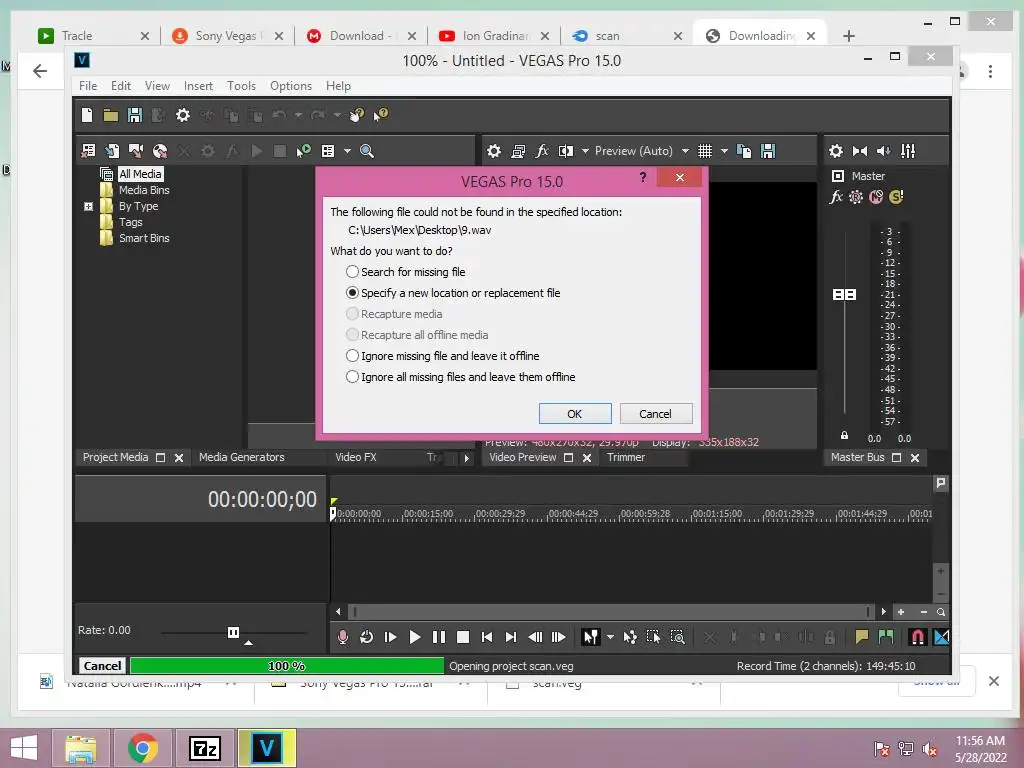Open Overlays grid dropdown arrow
The width and height of the screenshot is (1024, 768).
pos(724,151)
